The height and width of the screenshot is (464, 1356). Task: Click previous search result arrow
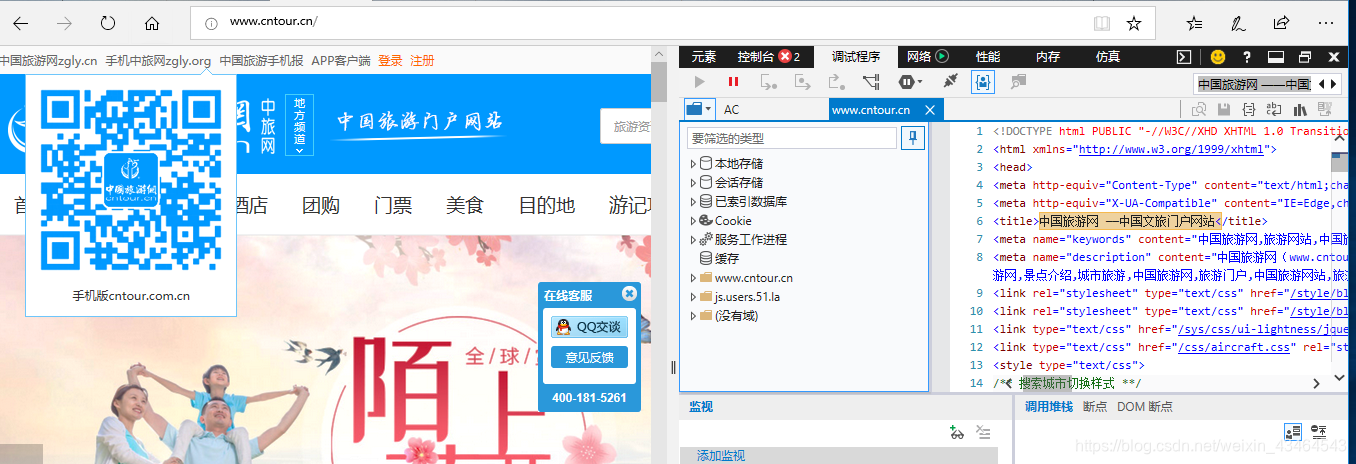pos(1323,84)
